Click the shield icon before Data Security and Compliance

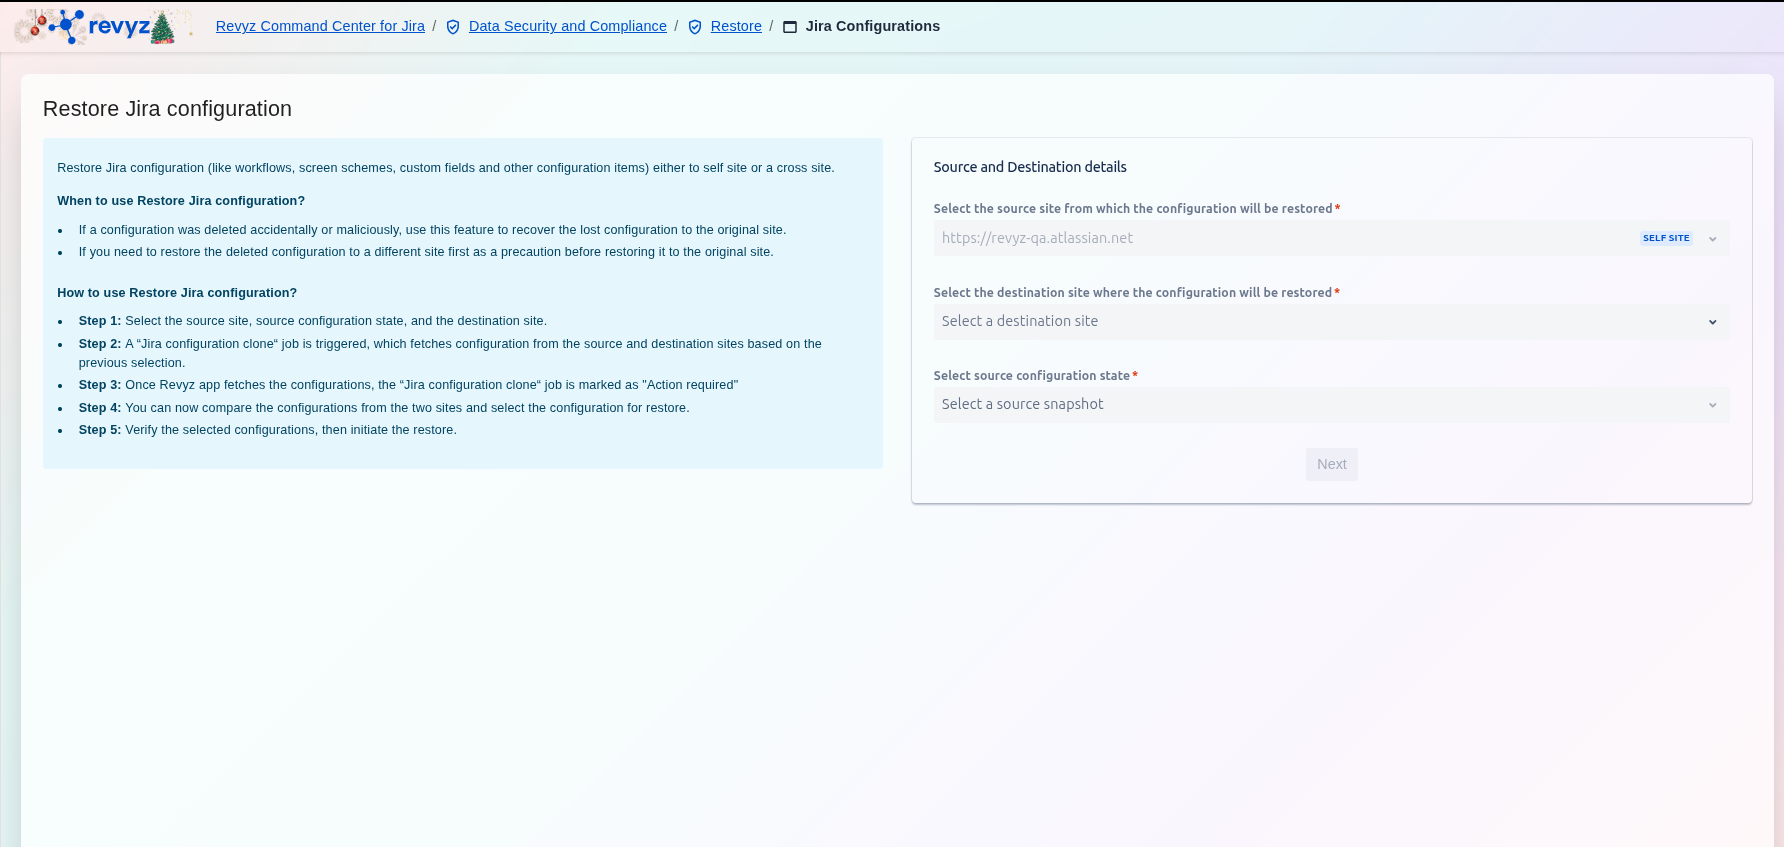[453, 27]
